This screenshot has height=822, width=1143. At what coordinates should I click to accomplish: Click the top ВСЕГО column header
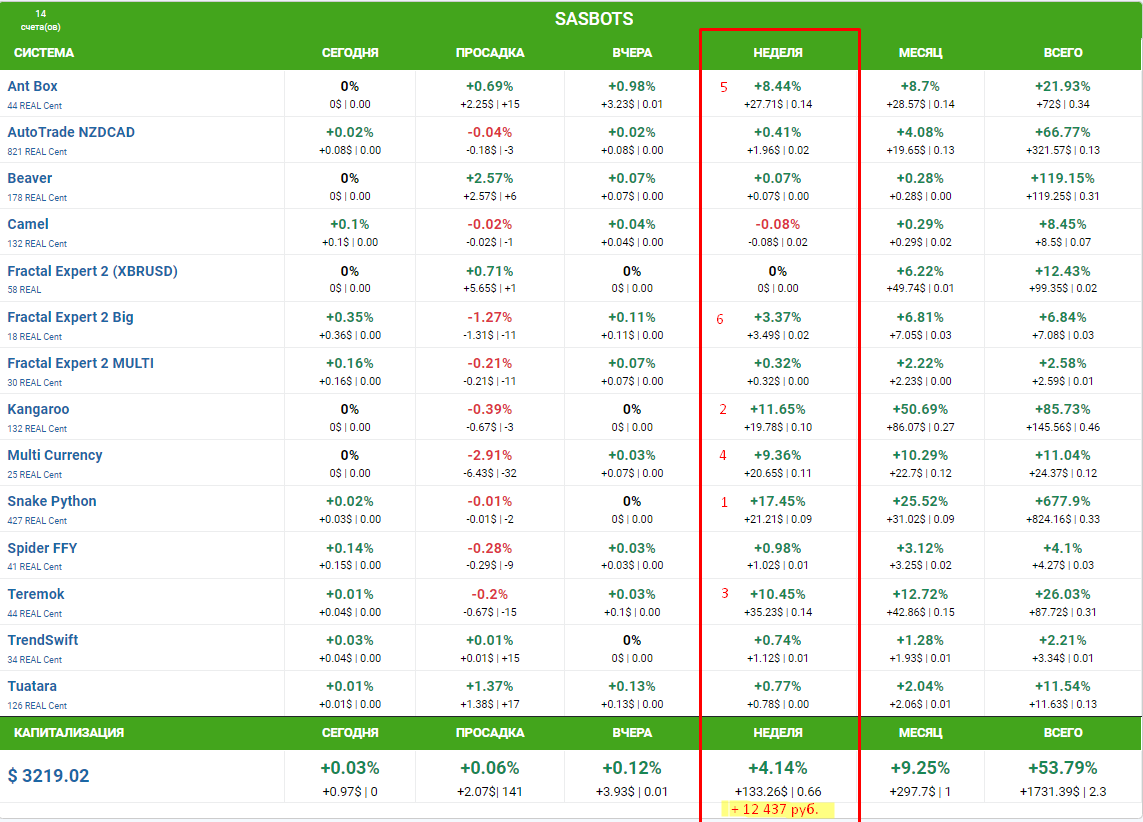pyautogui.click(x=1062, y=52)
